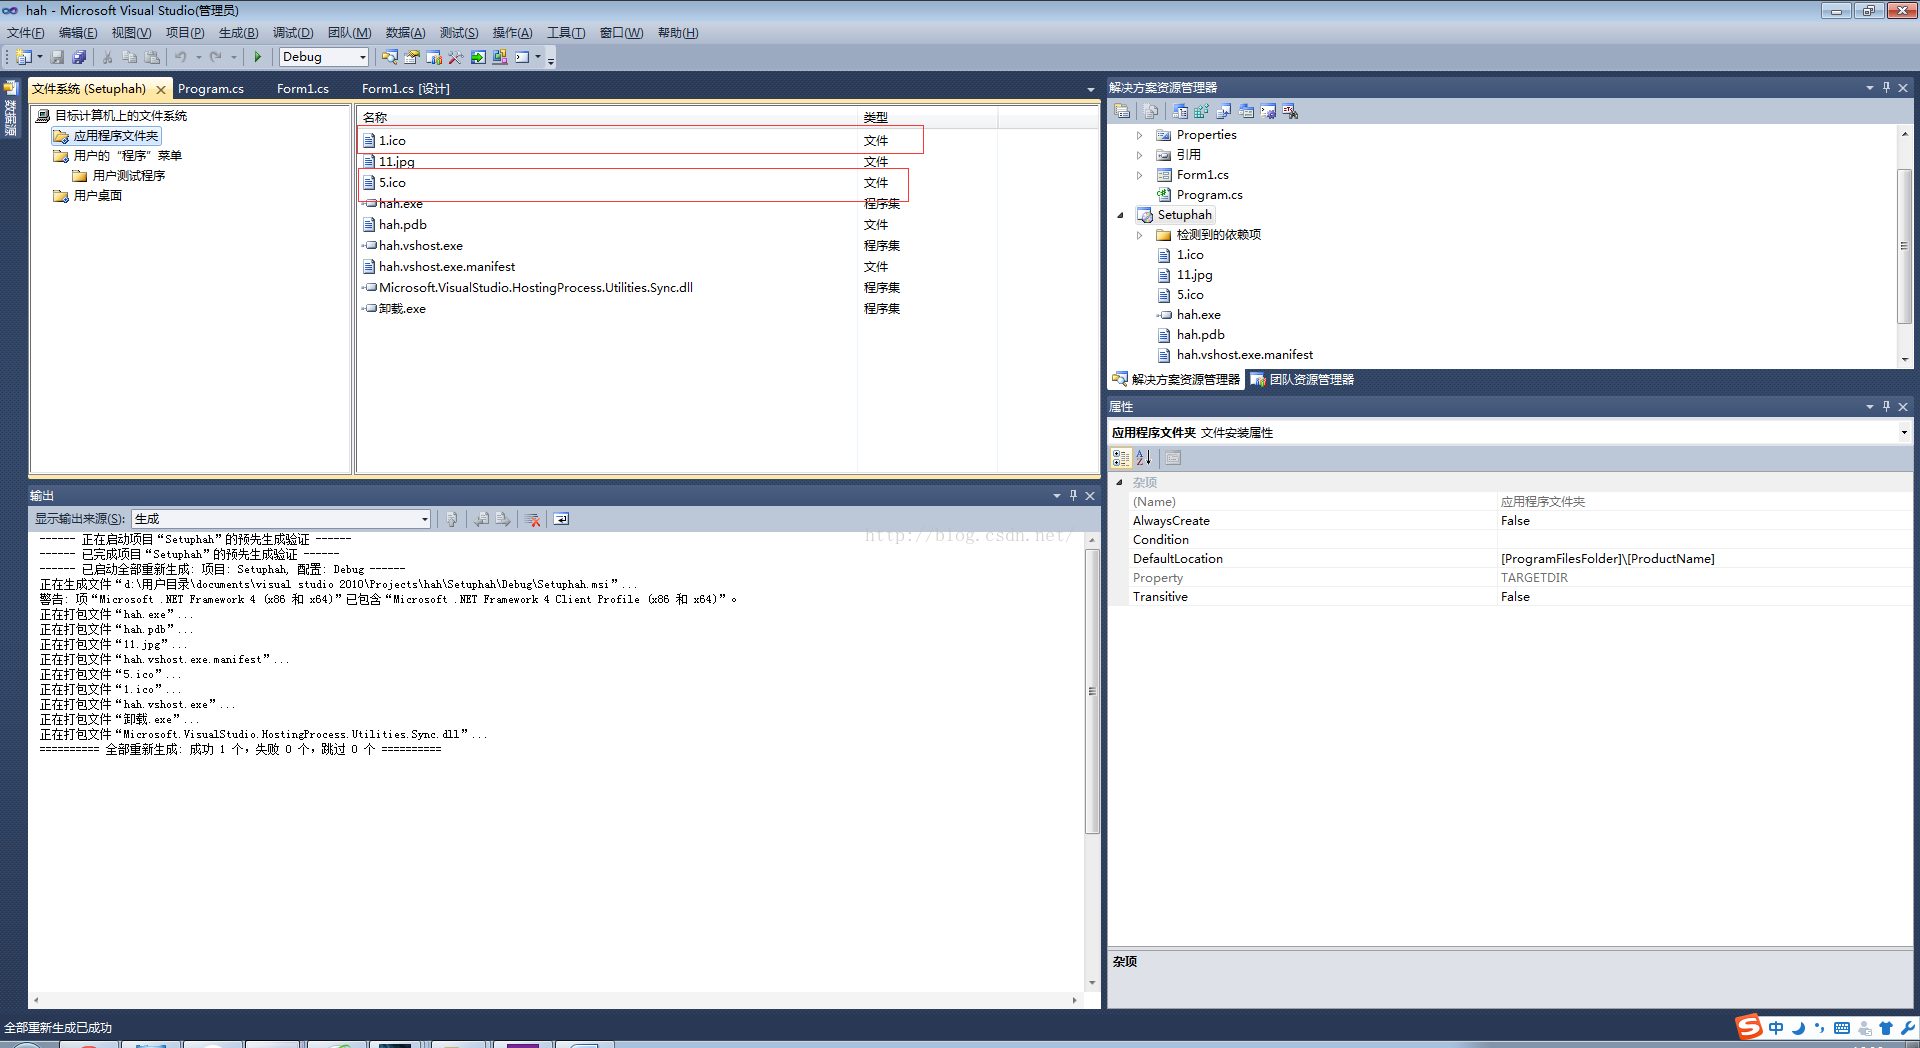This screenshot has width=1920, height=1048.
Task: Open User Interface Editor icon in Solution Explorer
Action: pos(1246,111)
